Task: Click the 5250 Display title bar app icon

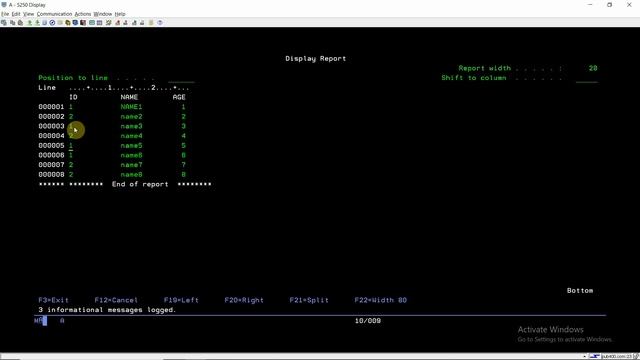Action: (4, 5)
